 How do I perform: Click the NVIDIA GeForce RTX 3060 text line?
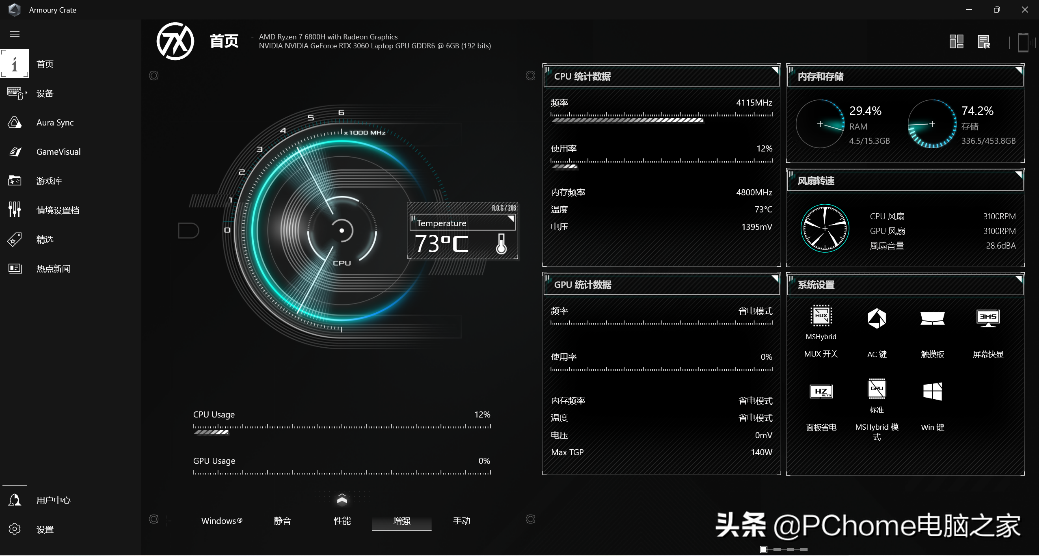(x=375, y=46)
